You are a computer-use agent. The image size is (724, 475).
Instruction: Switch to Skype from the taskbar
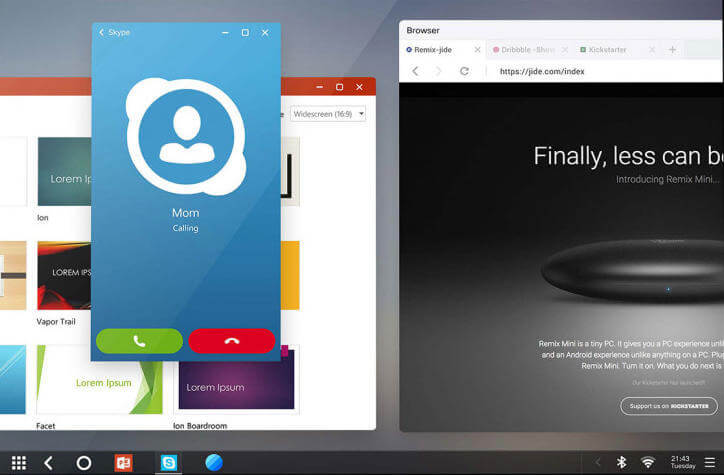click(169, 463)
